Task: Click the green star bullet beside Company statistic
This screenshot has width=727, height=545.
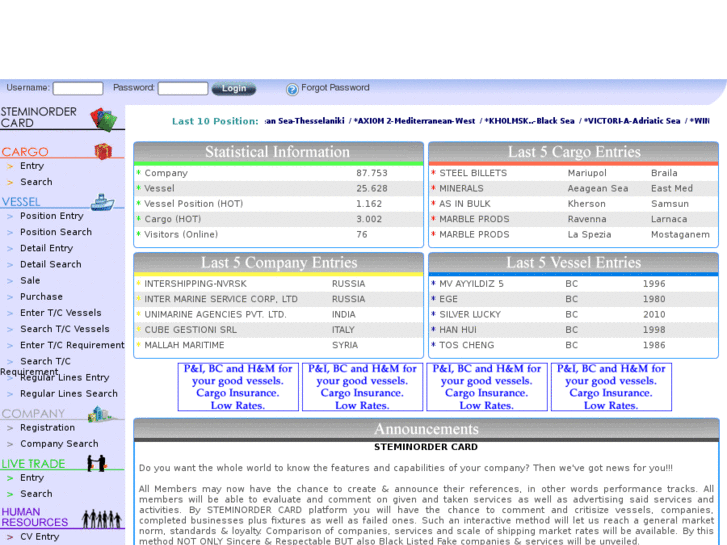Action: click(x=139, y=173)
